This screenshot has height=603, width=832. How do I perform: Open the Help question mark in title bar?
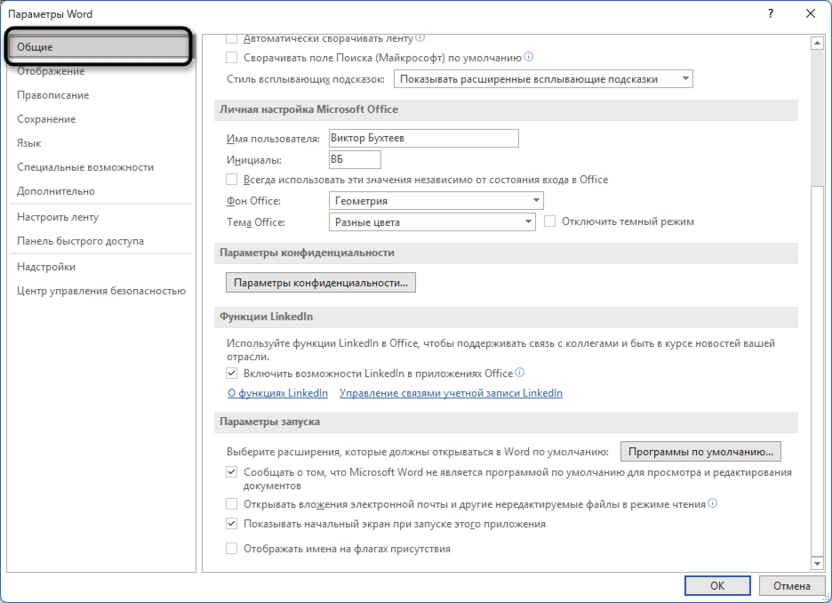click(x=770, y=14)
